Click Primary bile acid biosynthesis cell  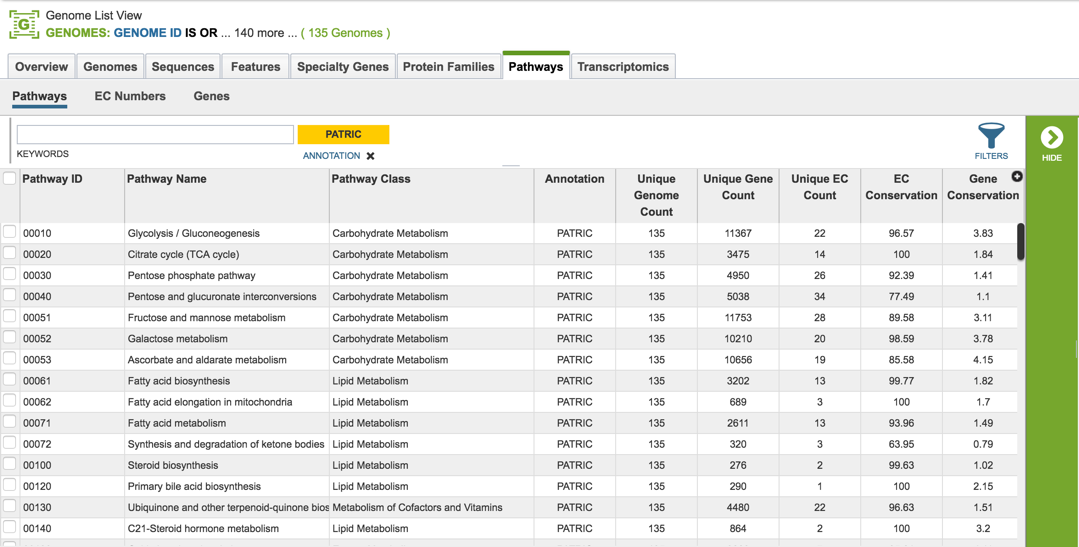194,486
